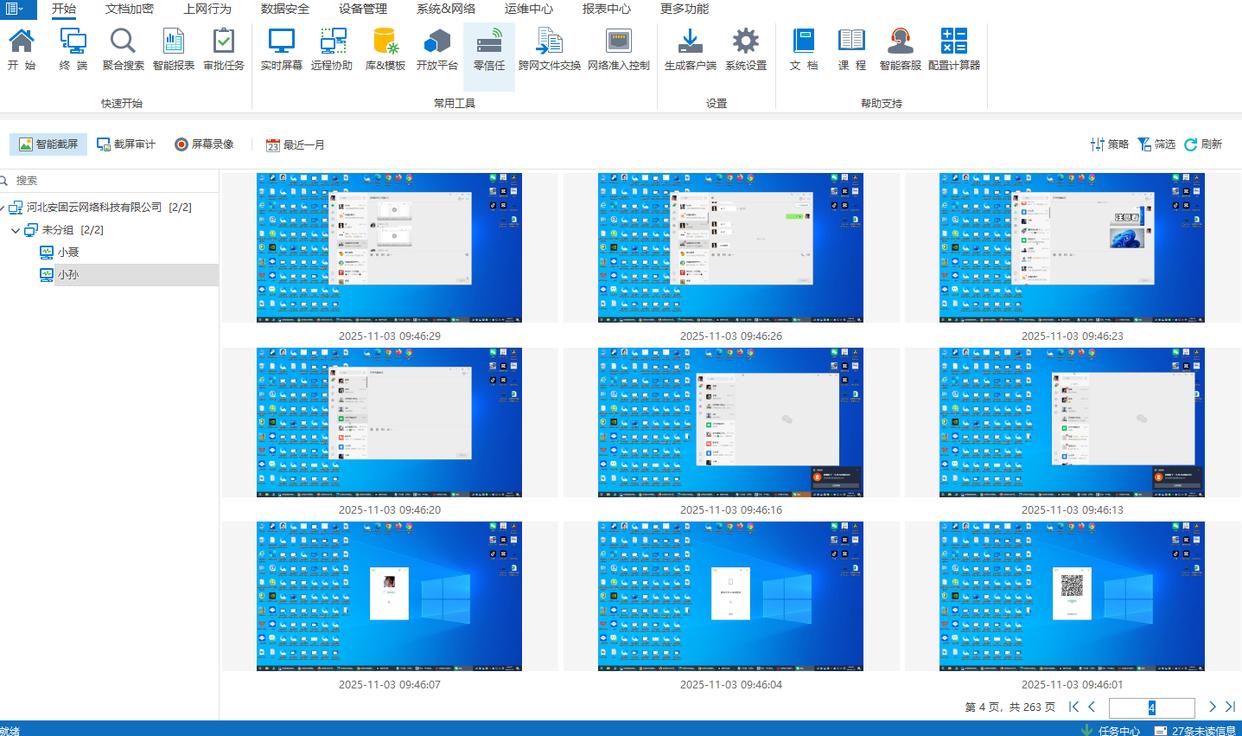Switch to 截屏审计 screenshot audit view

(126, 144)
